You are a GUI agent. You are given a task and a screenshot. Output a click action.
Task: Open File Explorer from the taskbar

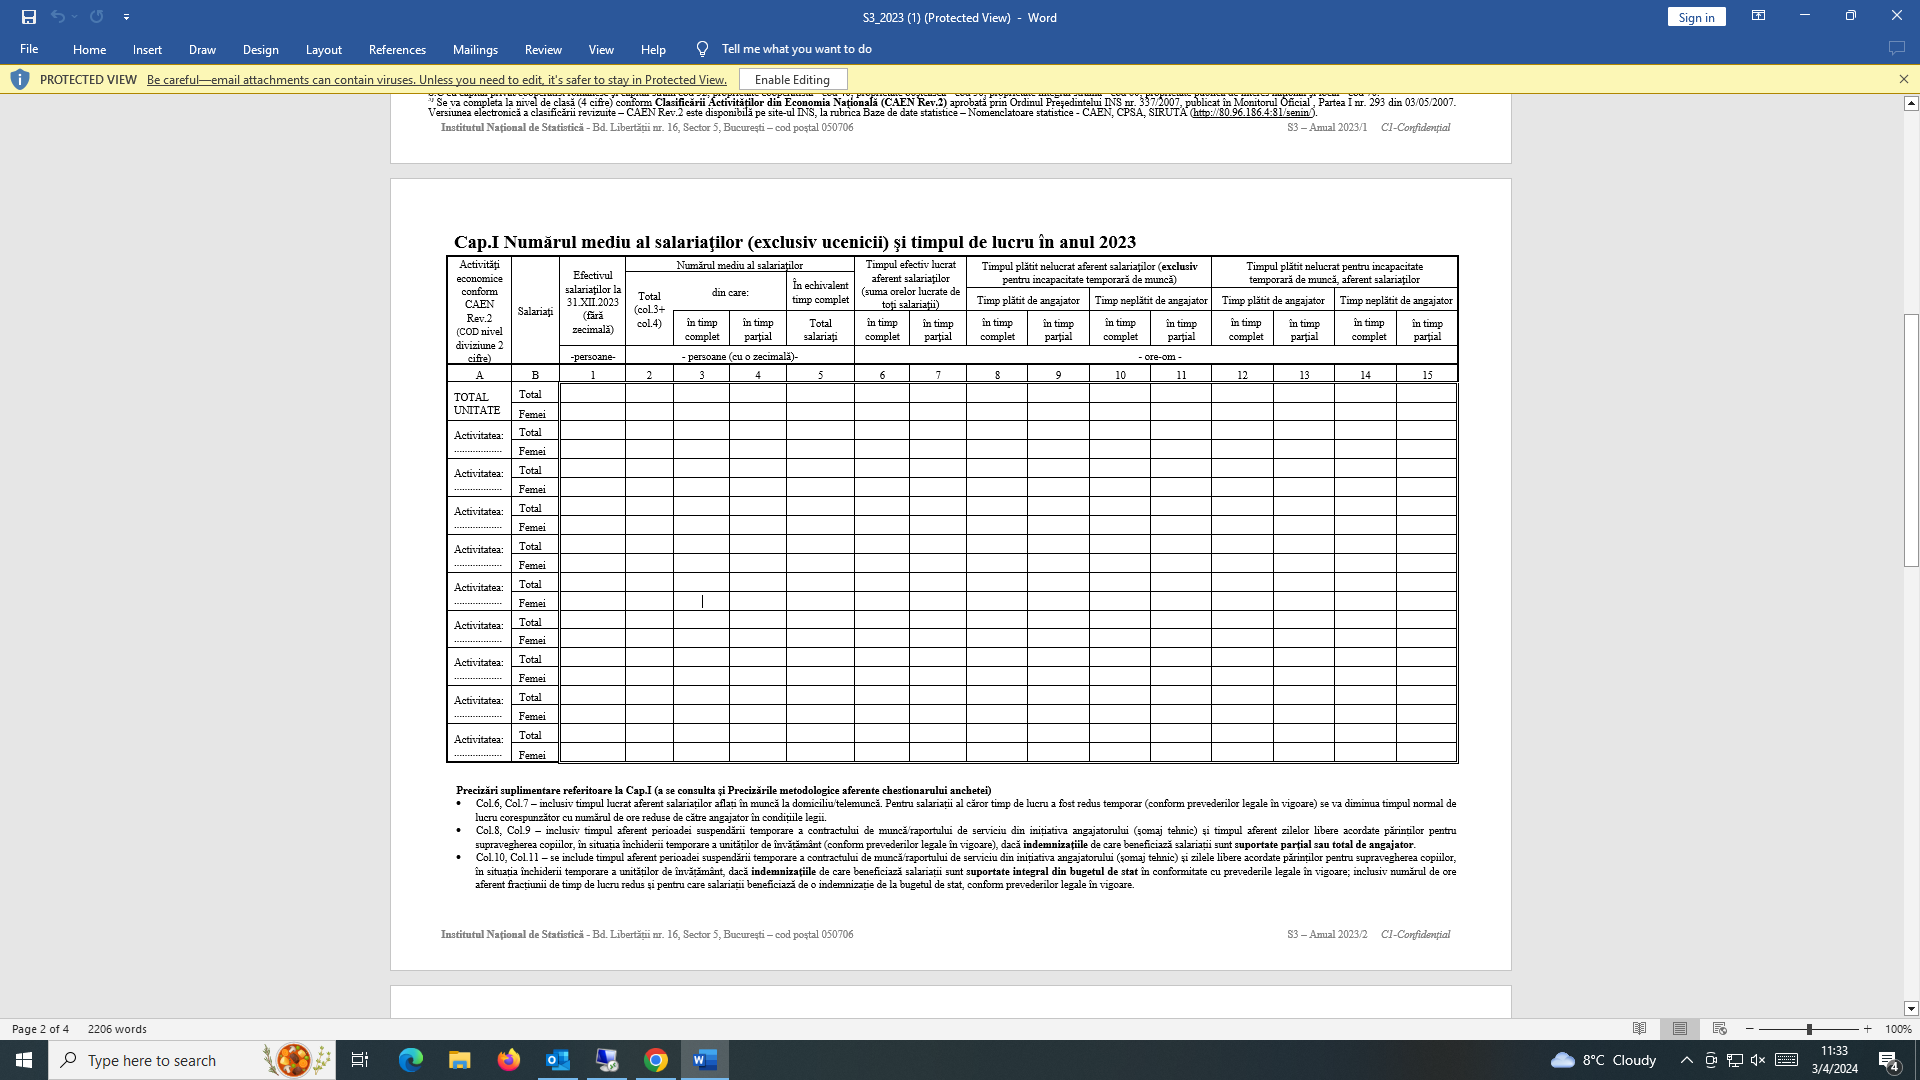click(460, 1060)
